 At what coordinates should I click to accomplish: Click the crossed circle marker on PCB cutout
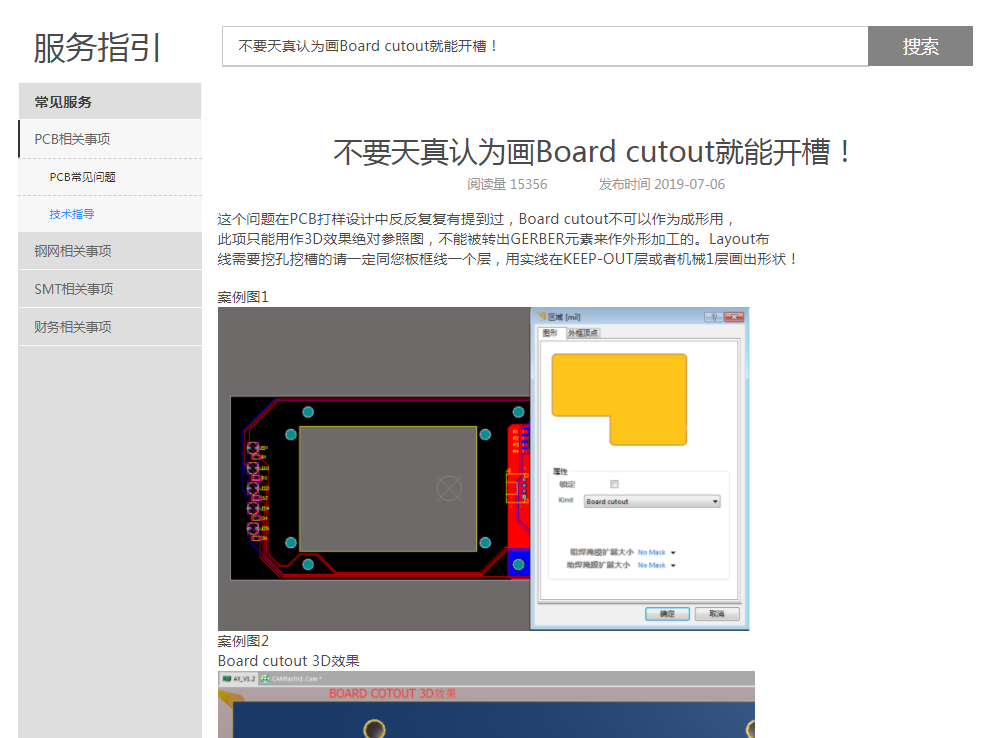point(450,488)
